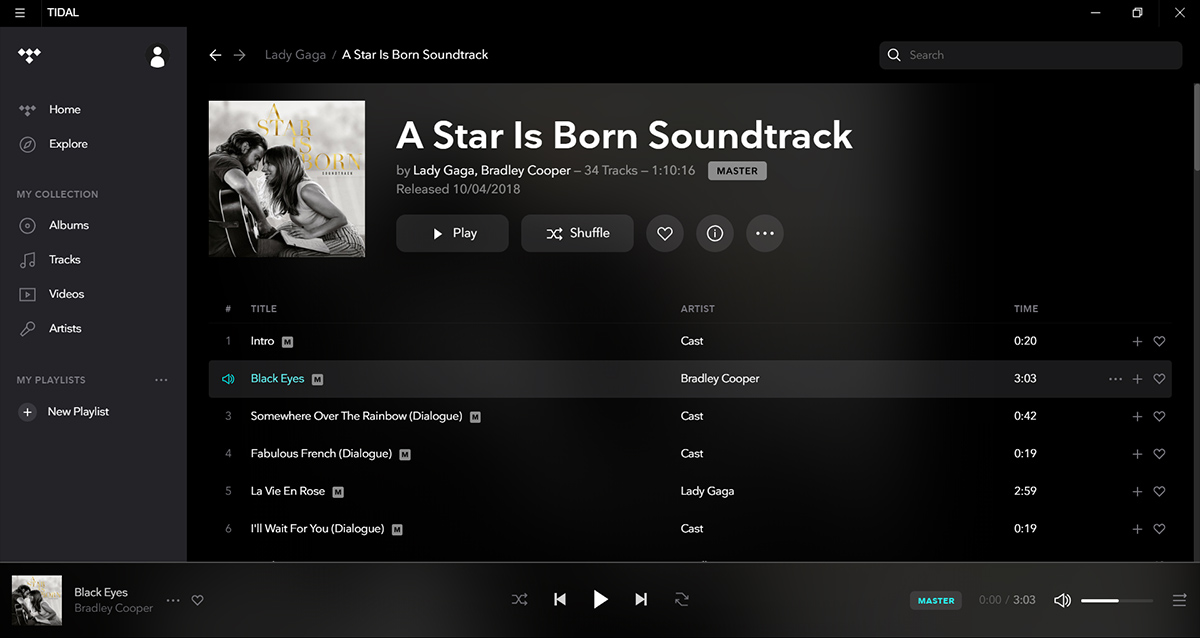This screenshot has width=1200, height=638.
Task: Favorite Black Eyes in the track list
Action: click(1159, 379)
